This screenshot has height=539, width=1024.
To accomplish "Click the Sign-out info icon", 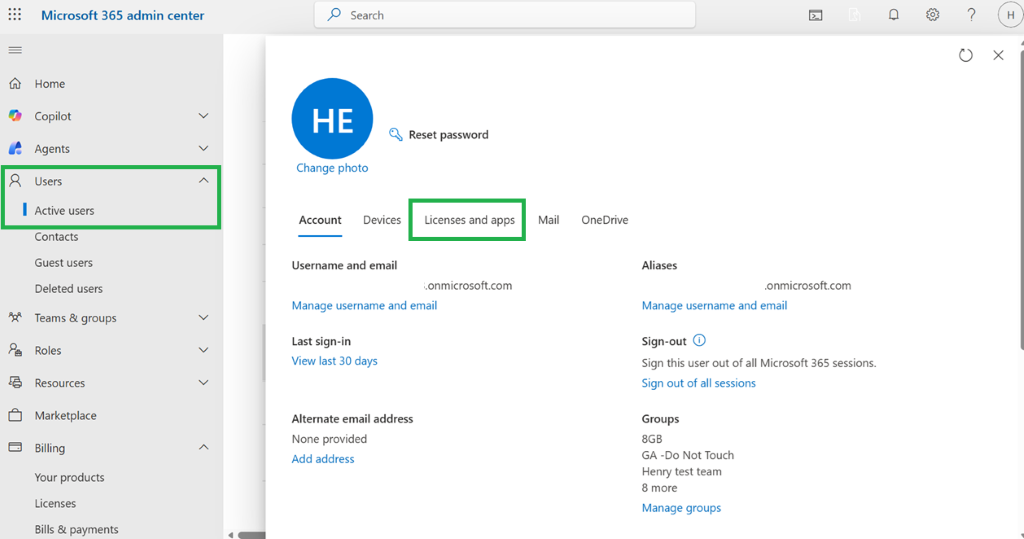I will pyautogui.click(x=699, y=340).
